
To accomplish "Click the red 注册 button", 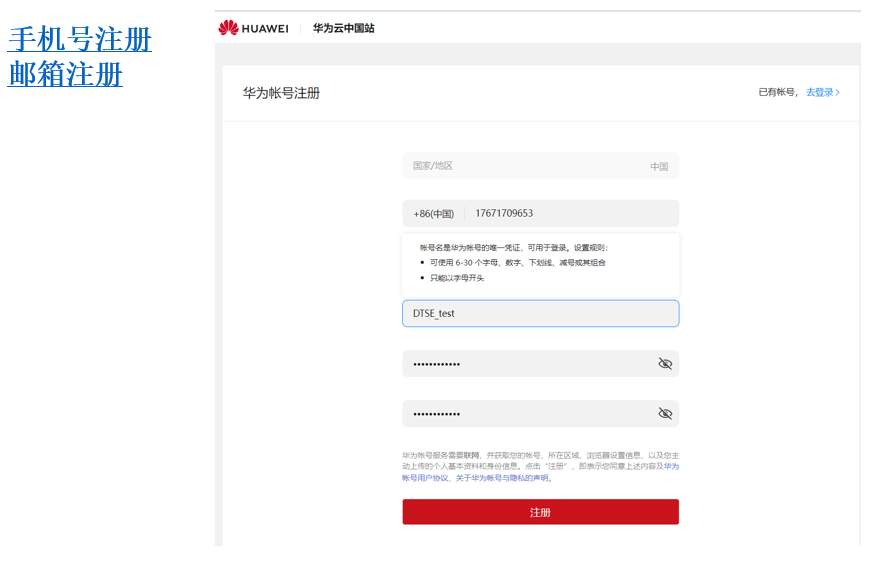I will (x=540, y=512).
